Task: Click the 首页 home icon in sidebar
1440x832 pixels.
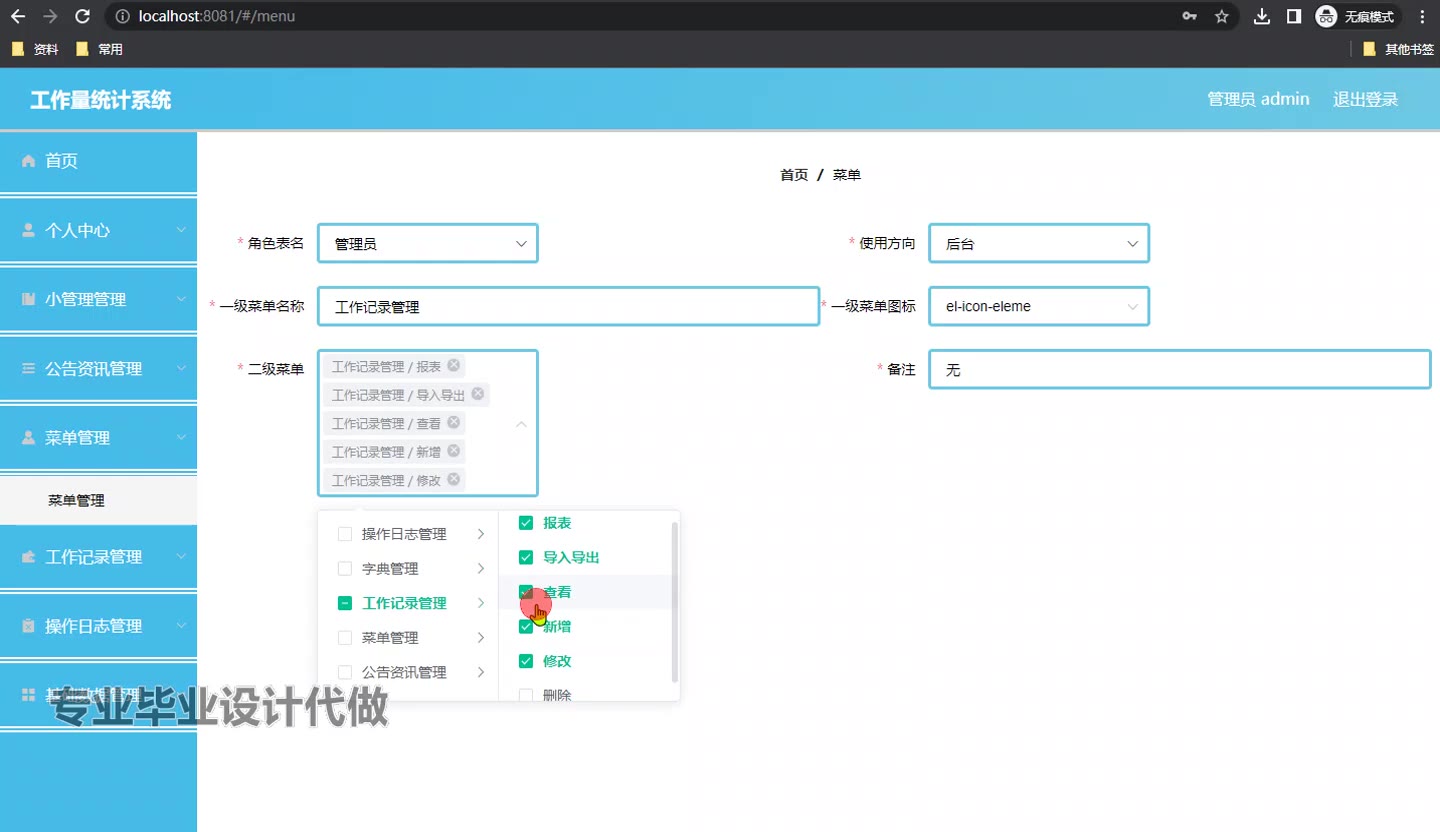Action: pos(29,161)
